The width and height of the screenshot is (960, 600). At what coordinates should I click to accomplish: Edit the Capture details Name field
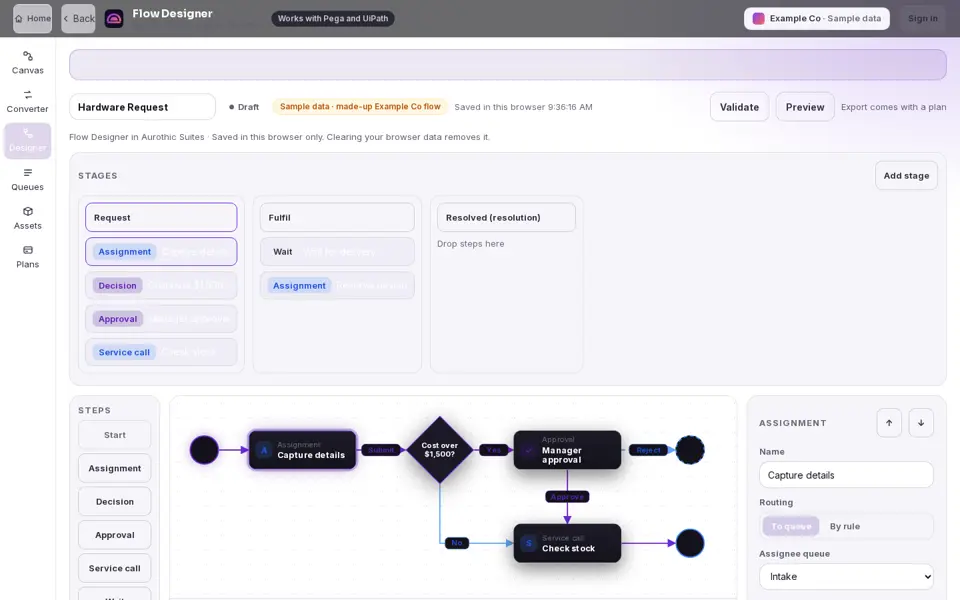(846, 475)
